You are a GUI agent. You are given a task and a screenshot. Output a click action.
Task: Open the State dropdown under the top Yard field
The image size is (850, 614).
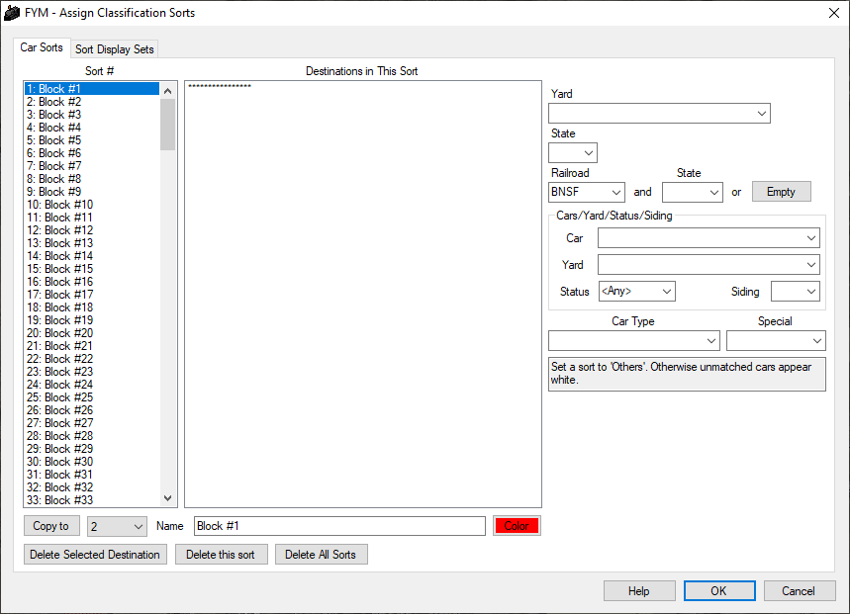point(573,153)
